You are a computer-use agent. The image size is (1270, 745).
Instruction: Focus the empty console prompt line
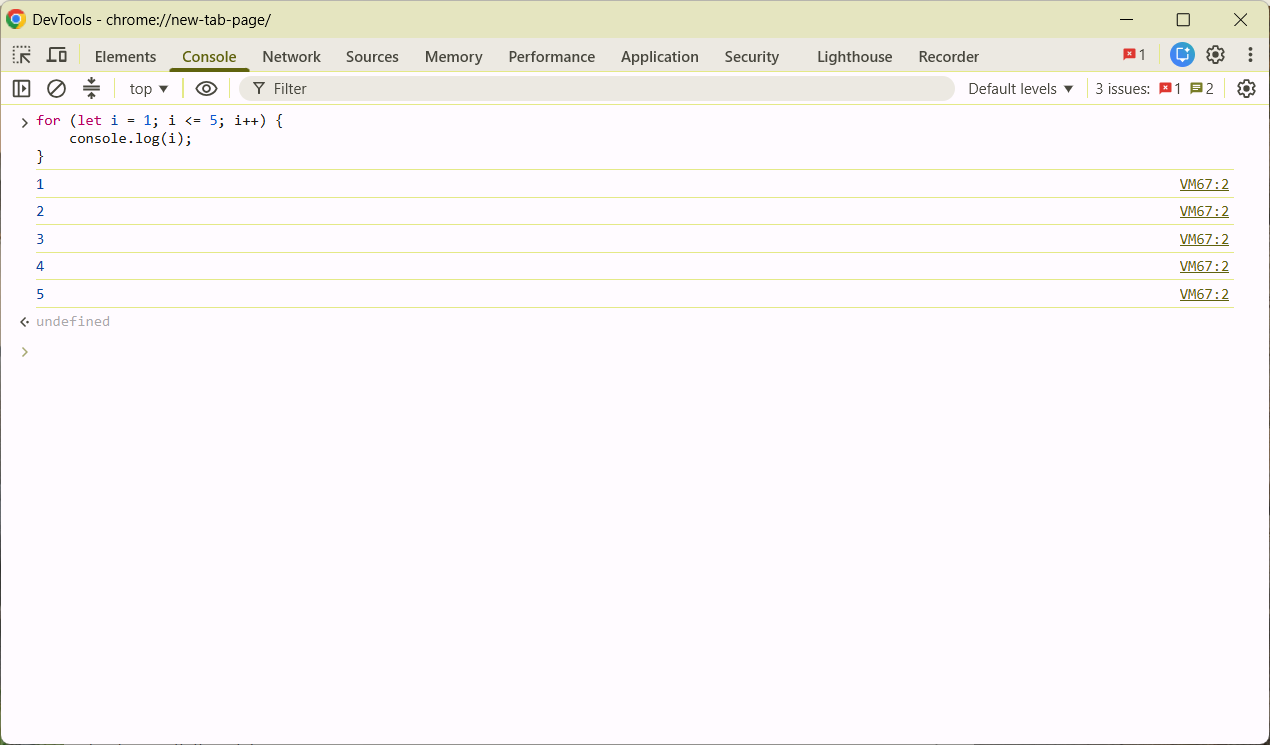click(635, 352)
